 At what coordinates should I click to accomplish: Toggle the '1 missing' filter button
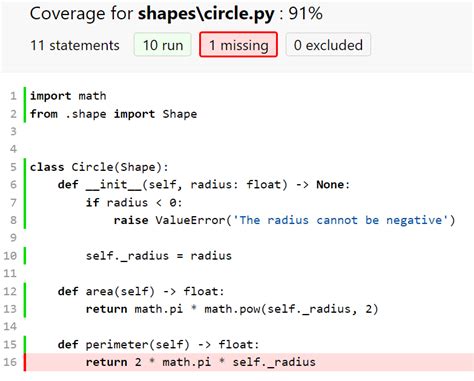(x=238, y=45)
